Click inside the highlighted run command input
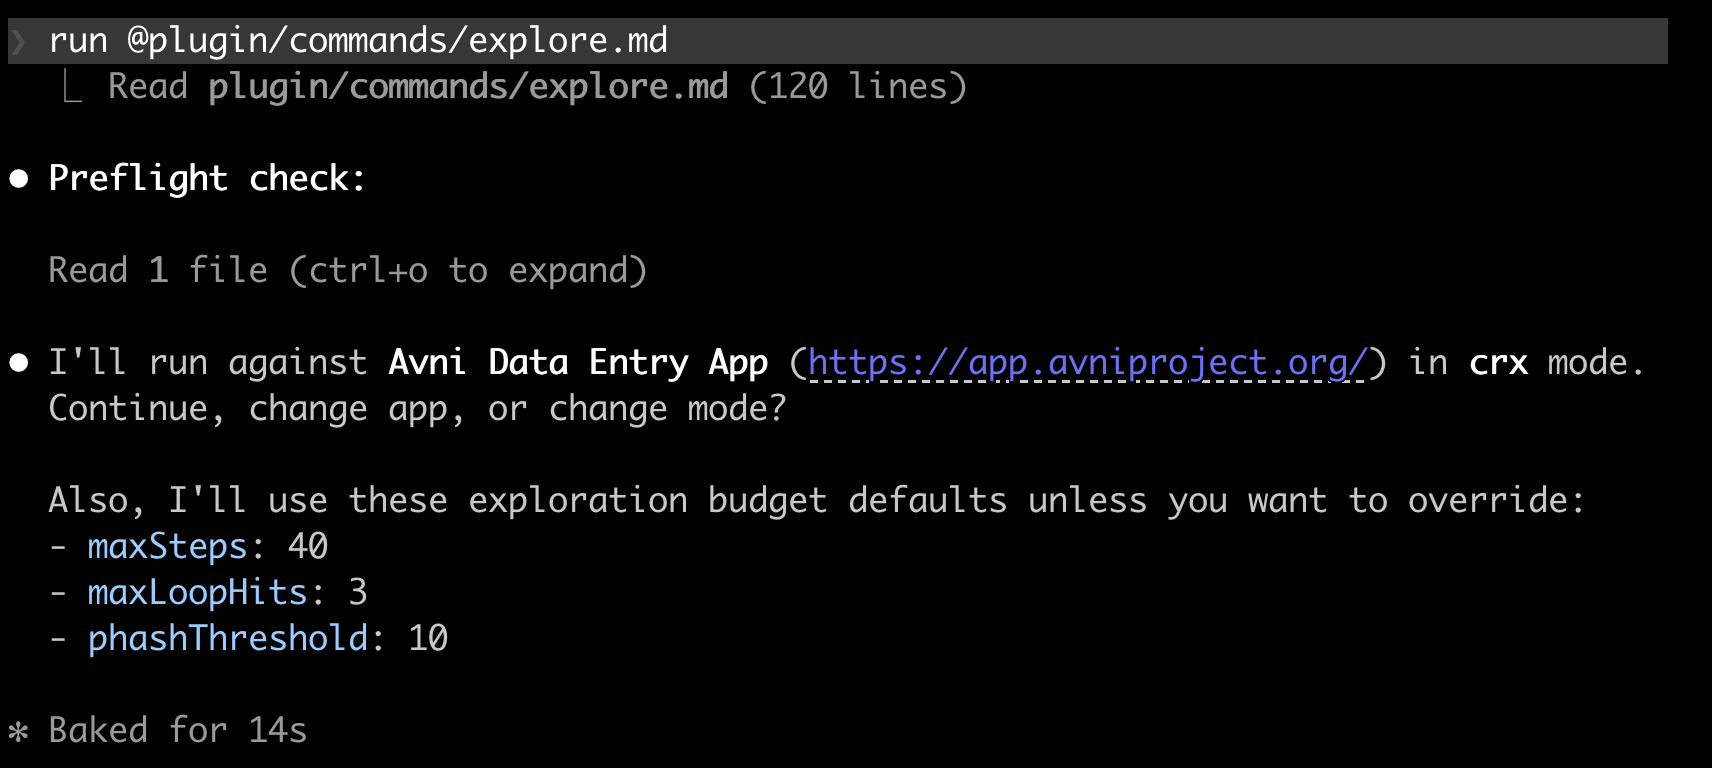 pyautogui.click(x=838, y=41)
